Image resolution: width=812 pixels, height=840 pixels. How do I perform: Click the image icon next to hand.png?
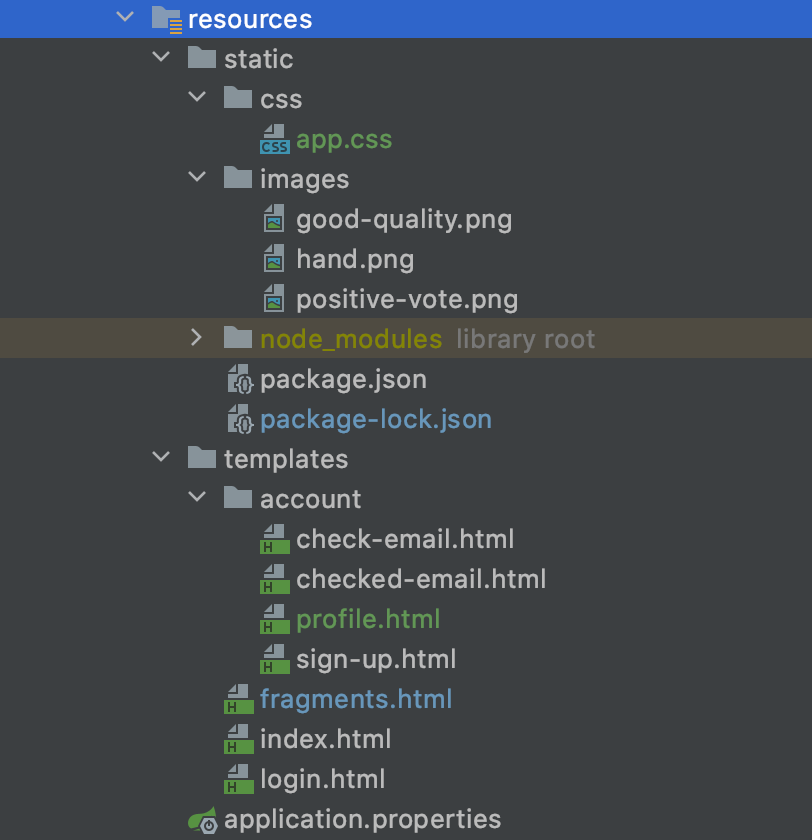click(x=274, y=259)
